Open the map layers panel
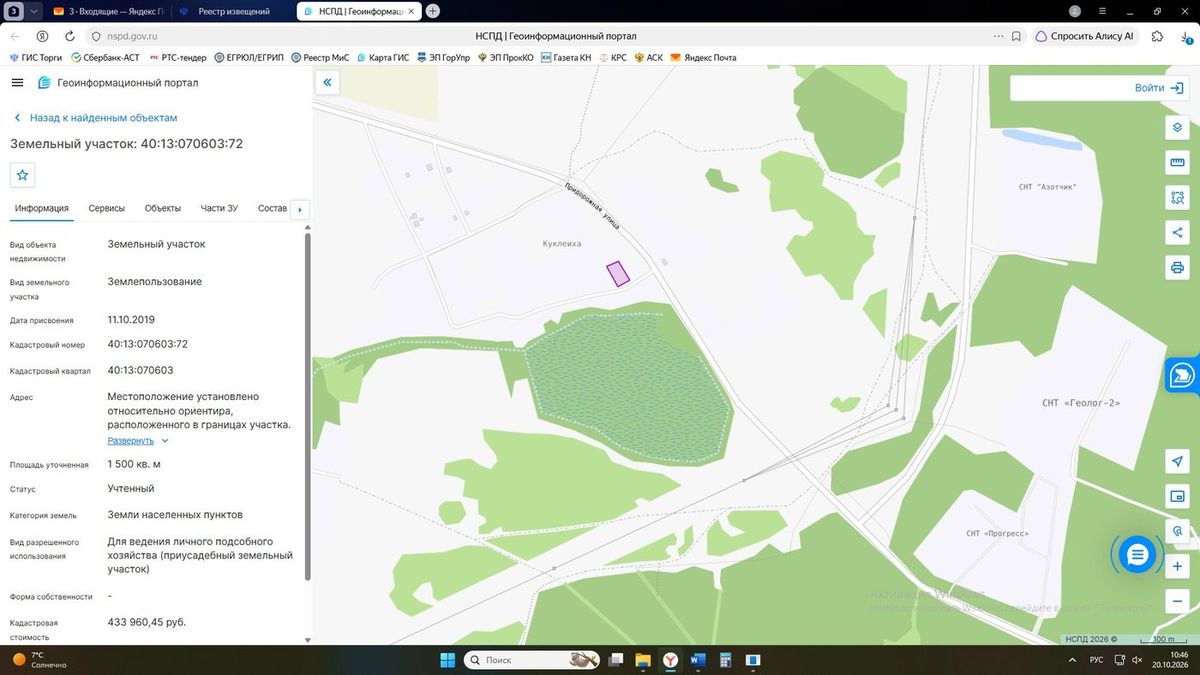 (1177, 128)
